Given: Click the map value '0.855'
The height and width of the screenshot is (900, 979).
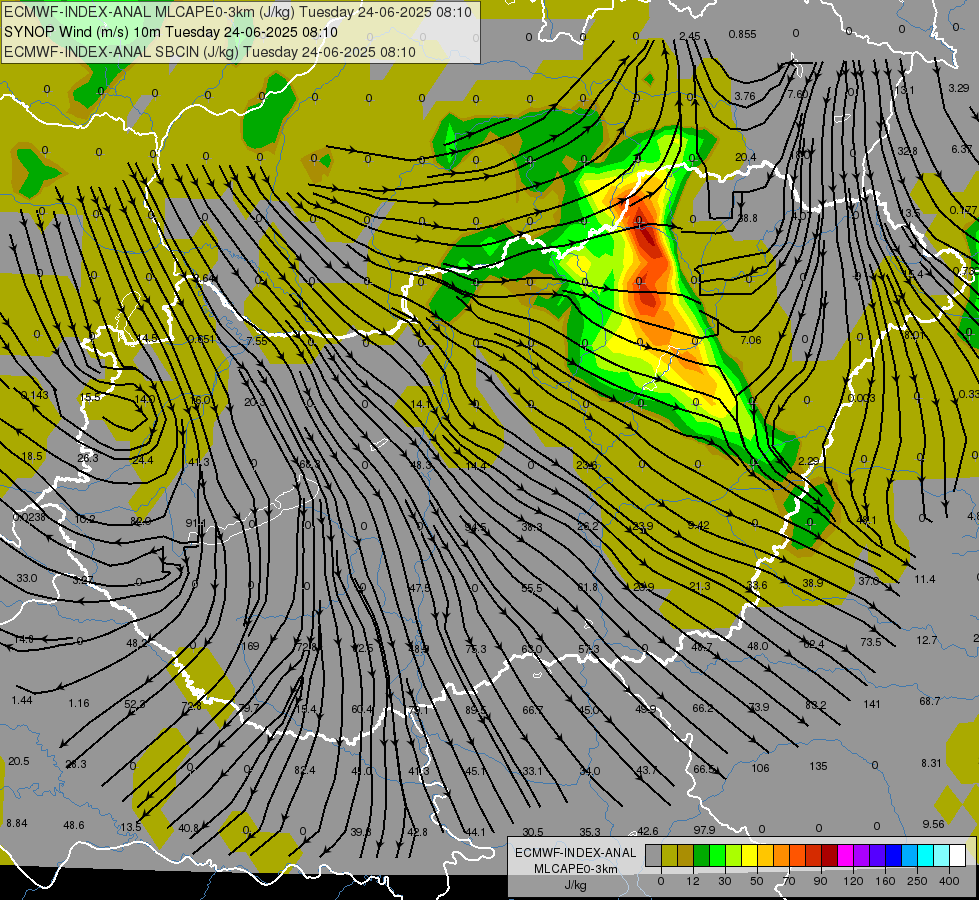Looking at the screenshot, I should click(x=742, y=34).
